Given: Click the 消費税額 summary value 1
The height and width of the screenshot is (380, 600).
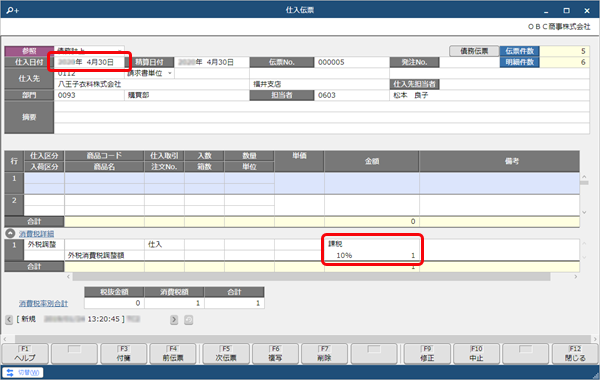Looking at the screenshot, I should coord(174,303).
